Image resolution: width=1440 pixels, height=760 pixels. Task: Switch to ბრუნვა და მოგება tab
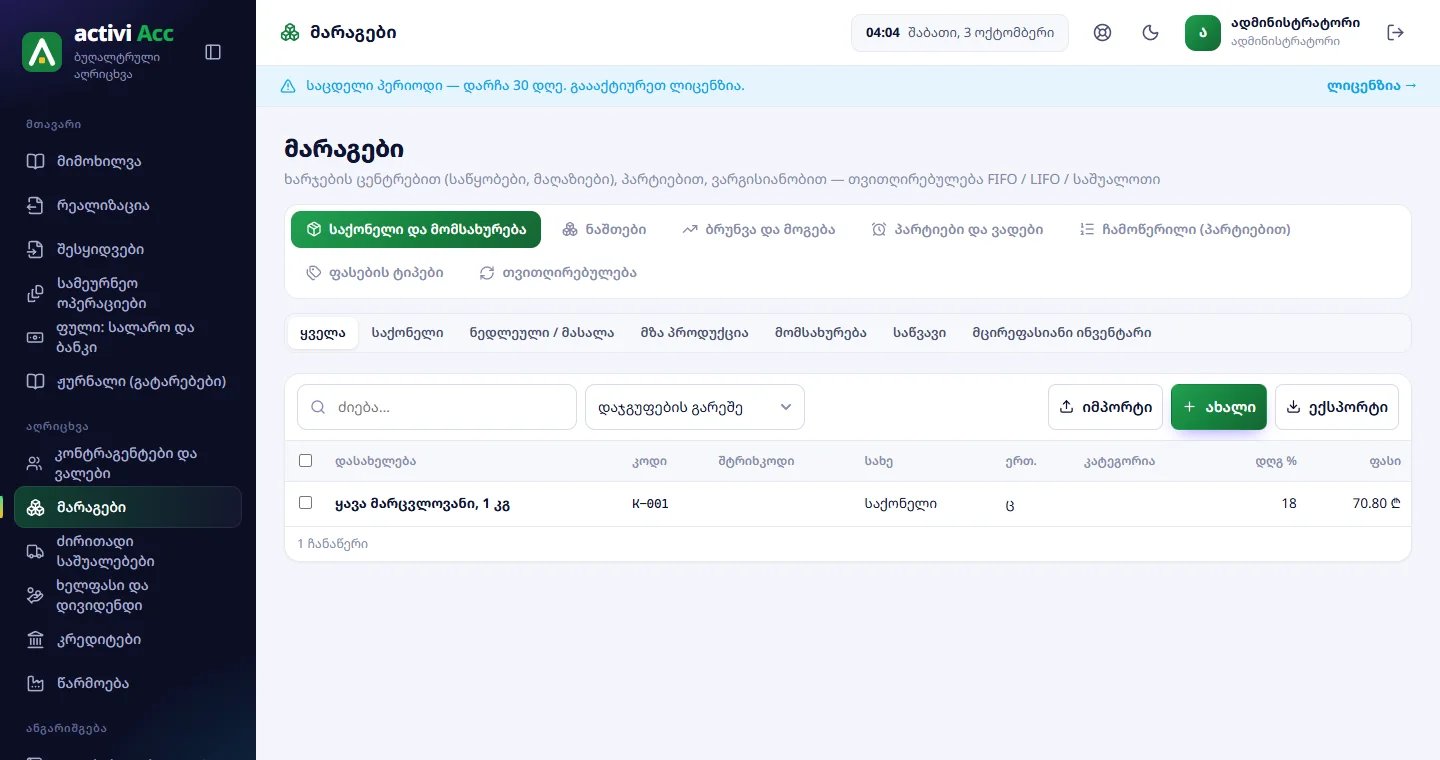click(x=758, y=230)
